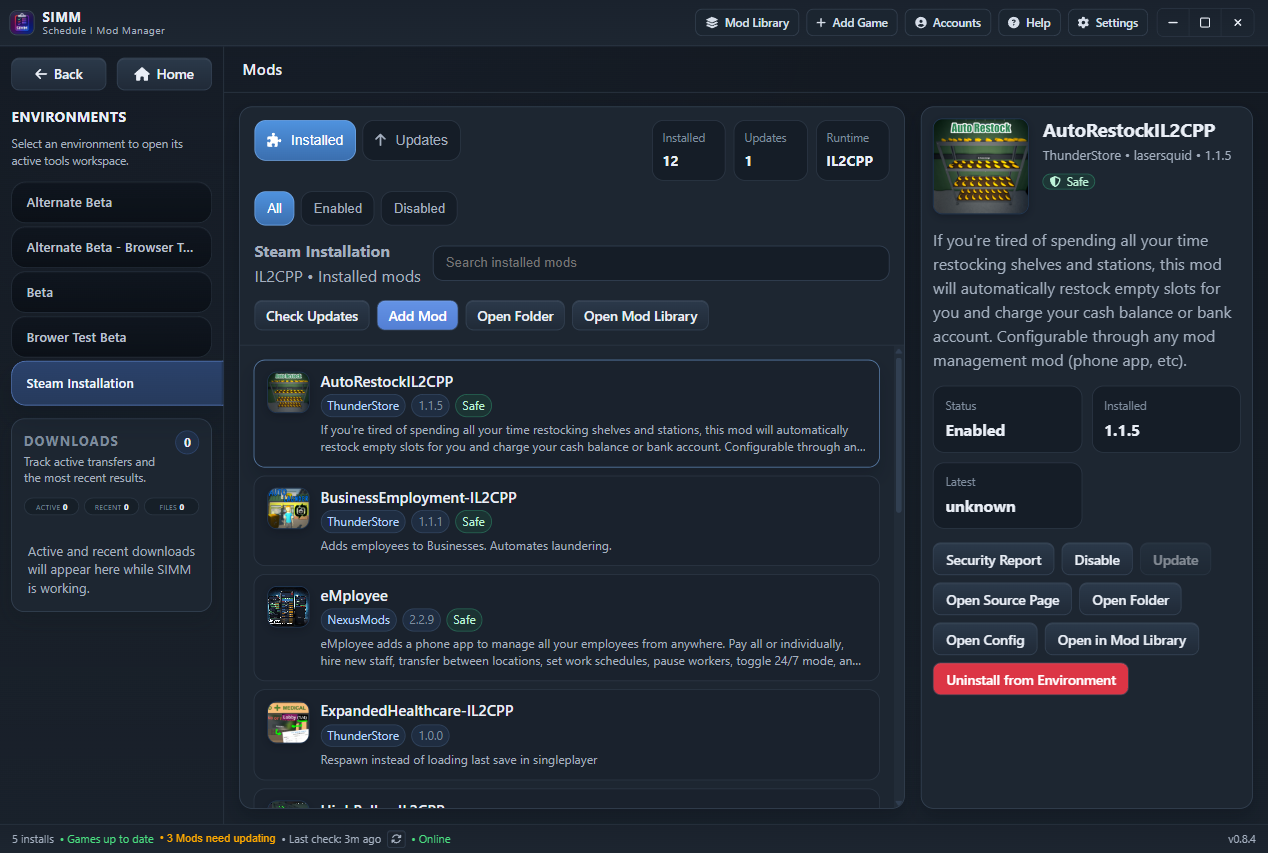Image resolution: width=1268 pixels, height=853 pixels.
Task: Click Safe badge on BusinessEmployment-IL2CPP row
Action: pos(473,522)
